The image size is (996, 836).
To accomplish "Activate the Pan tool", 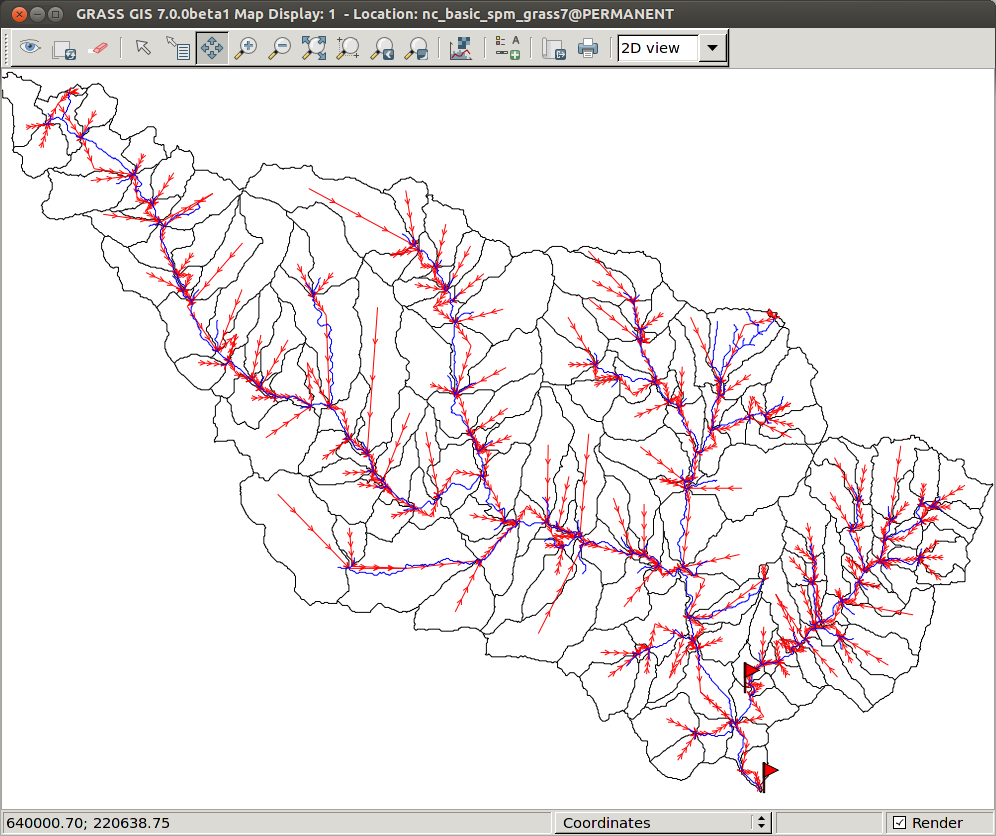I will 212,48.
